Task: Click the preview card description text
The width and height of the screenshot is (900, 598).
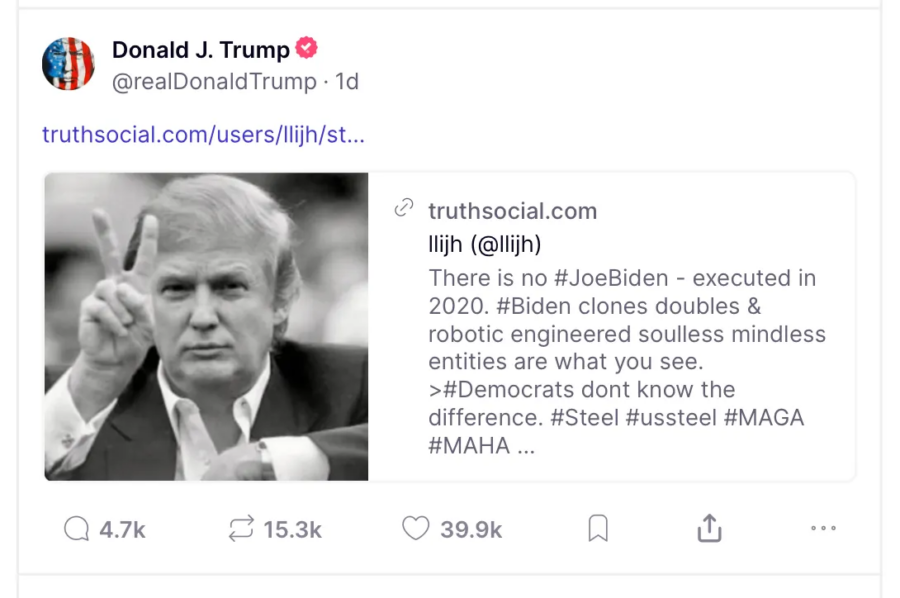Action: tap(620, 361)
